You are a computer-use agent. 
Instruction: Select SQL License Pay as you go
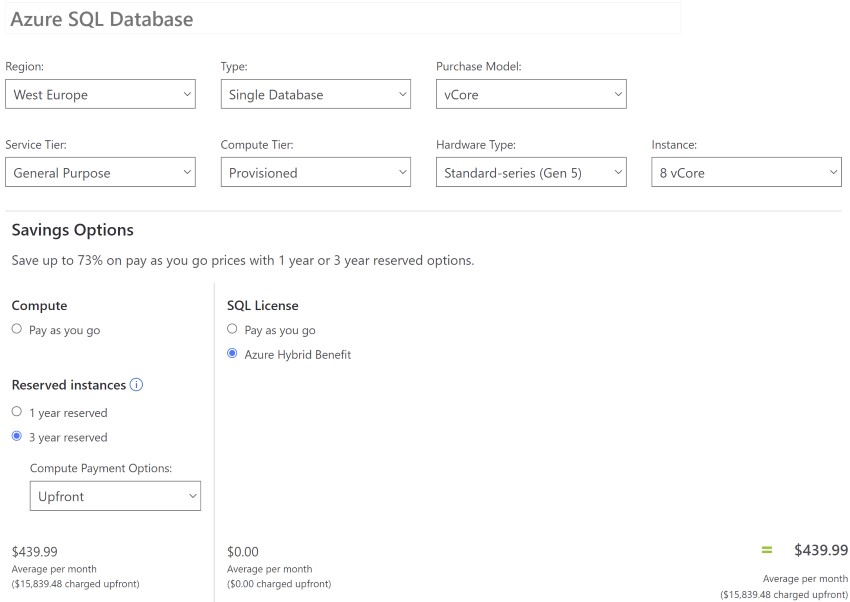232,329
